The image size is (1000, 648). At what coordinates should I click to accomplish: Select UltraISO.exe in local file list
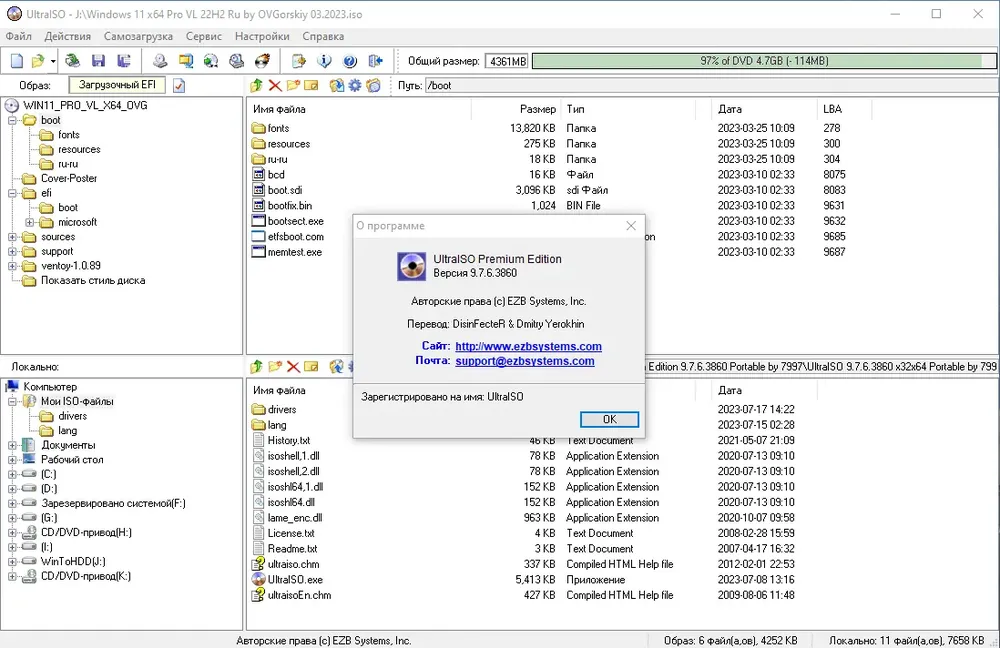tap(295, 580)
